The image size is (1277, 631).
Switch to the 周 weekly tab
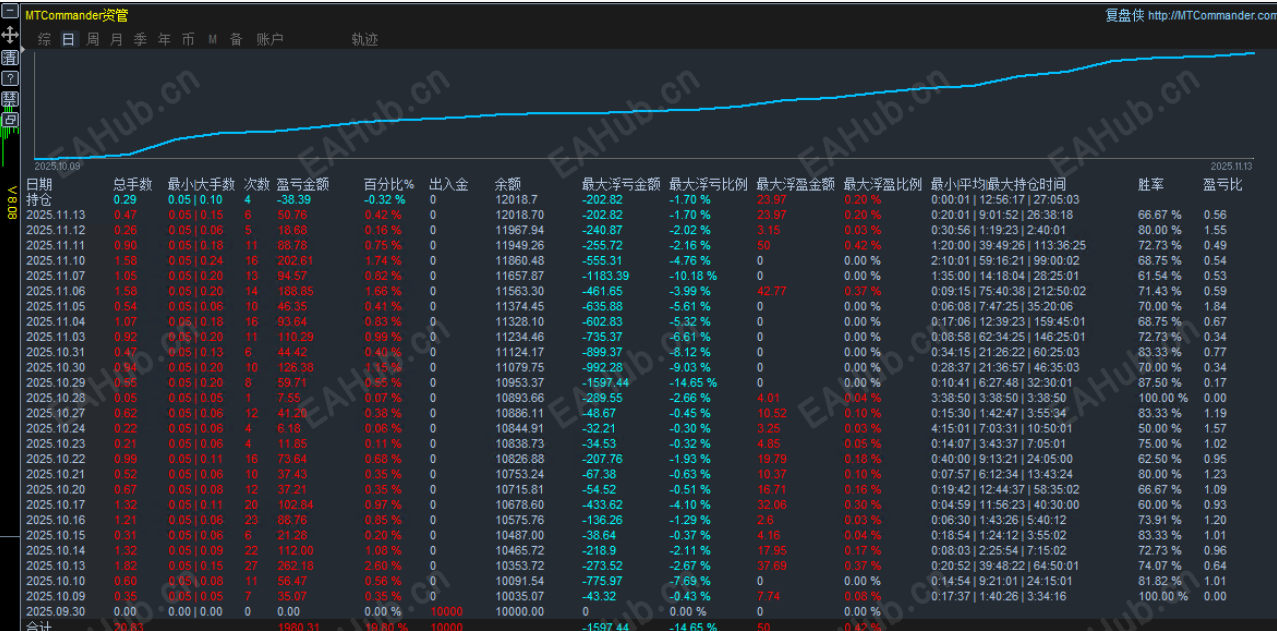coord(93,40)
